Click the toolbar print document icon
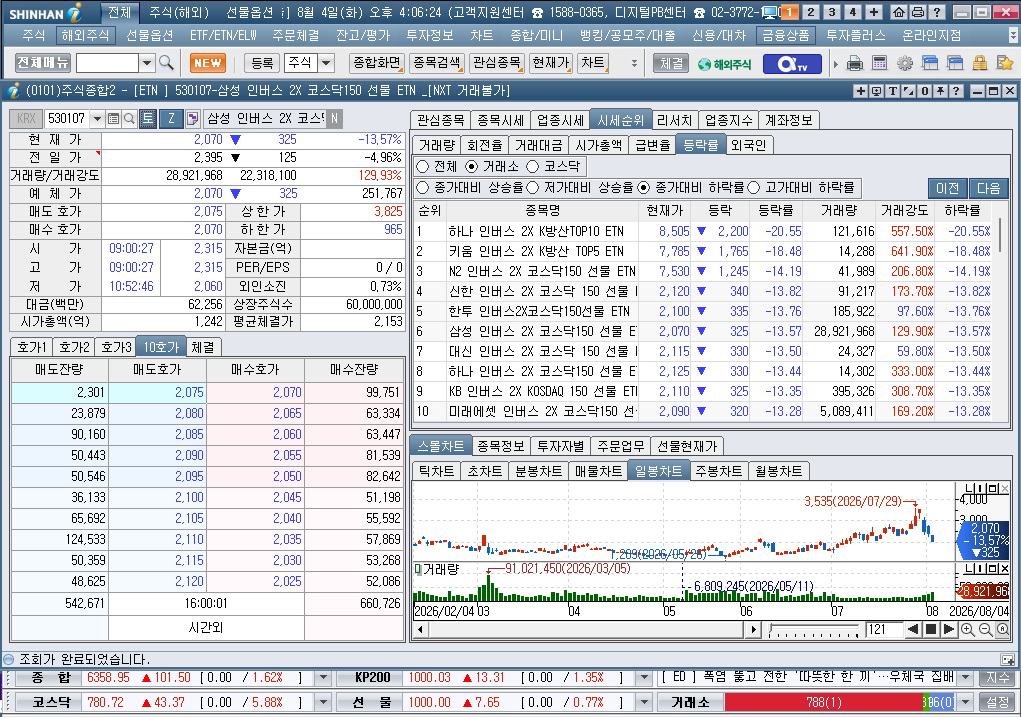The height and width of the screenshot is (717, 1021). pos(855,63)
